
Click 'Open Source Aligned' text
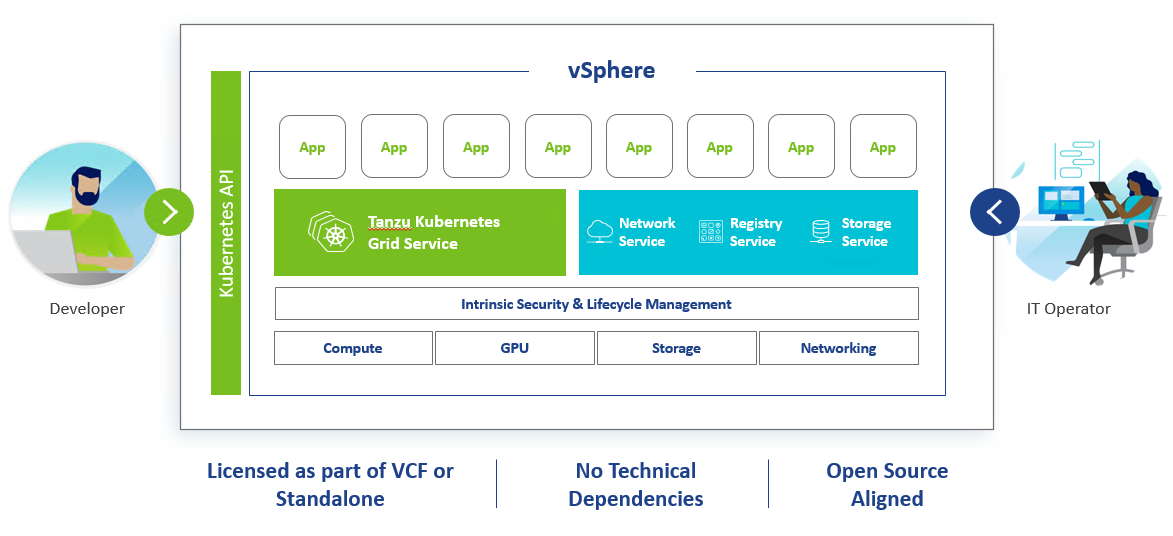(887, 484)
